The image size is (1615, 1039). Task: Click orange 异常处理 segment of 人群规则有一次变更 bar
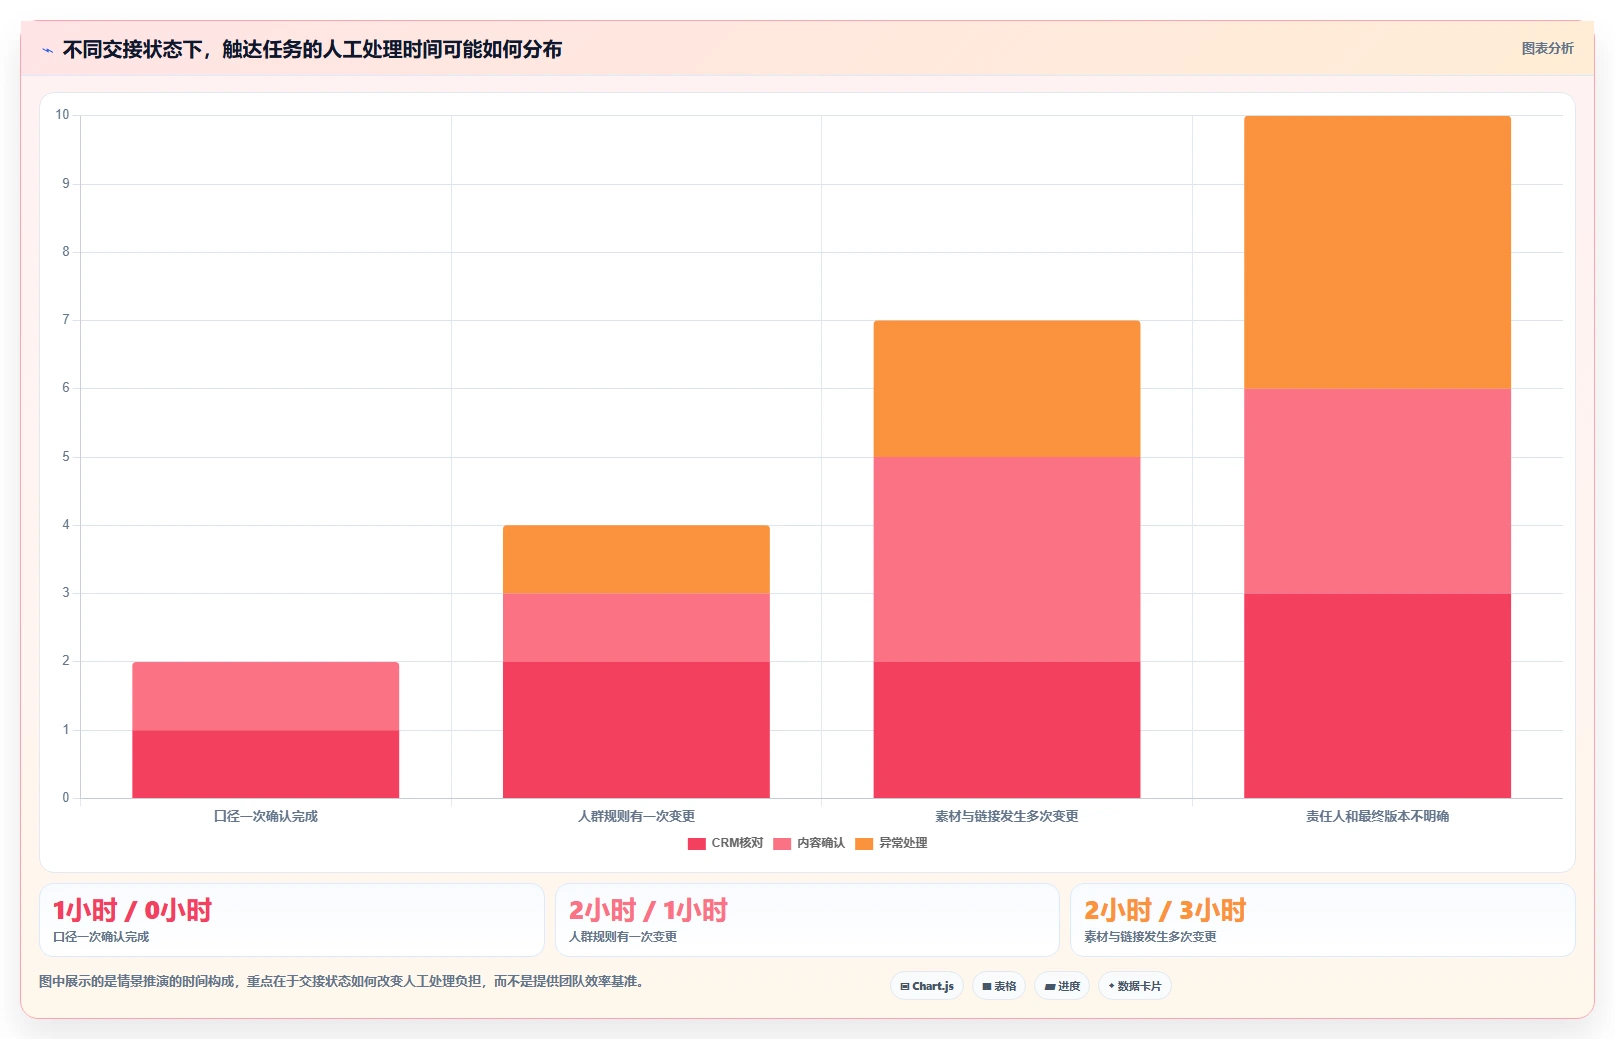coord(636,559)
